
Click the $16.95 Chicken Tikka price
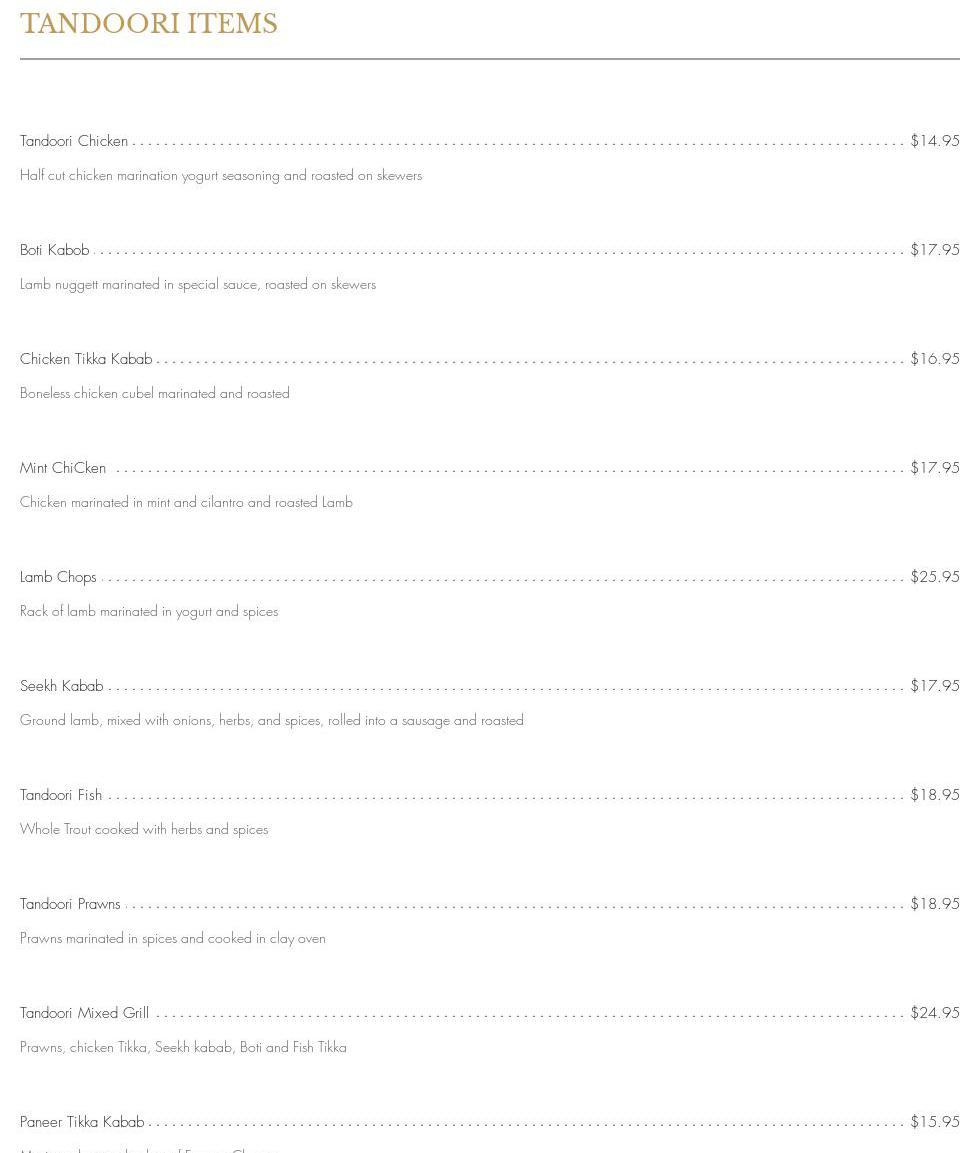[x=934, y=359]
